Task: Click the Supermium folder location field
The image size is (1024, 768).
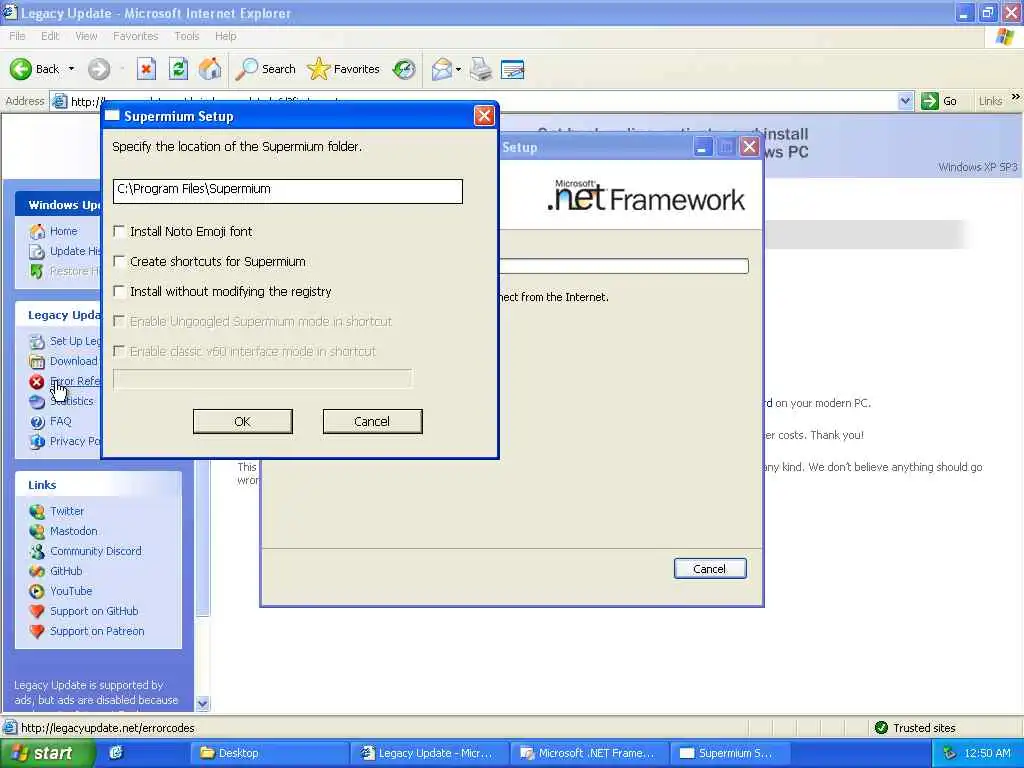Action: [288, 191]
